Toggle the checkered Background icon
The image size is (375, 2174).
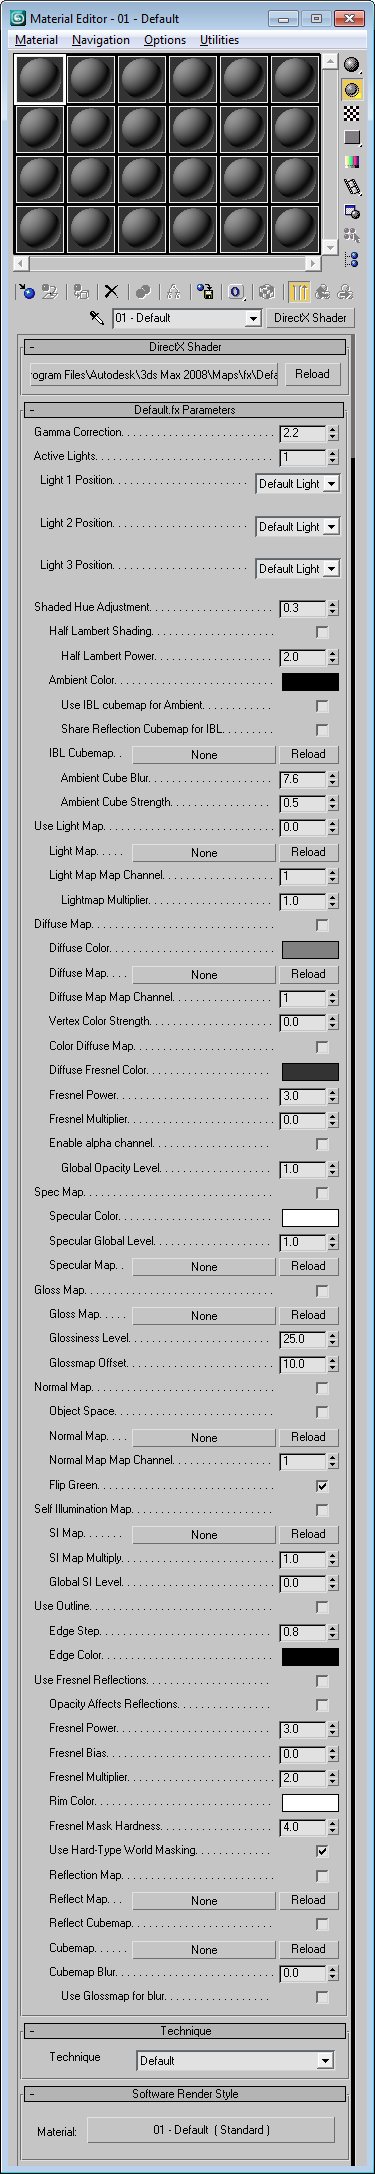coord(351,113)
